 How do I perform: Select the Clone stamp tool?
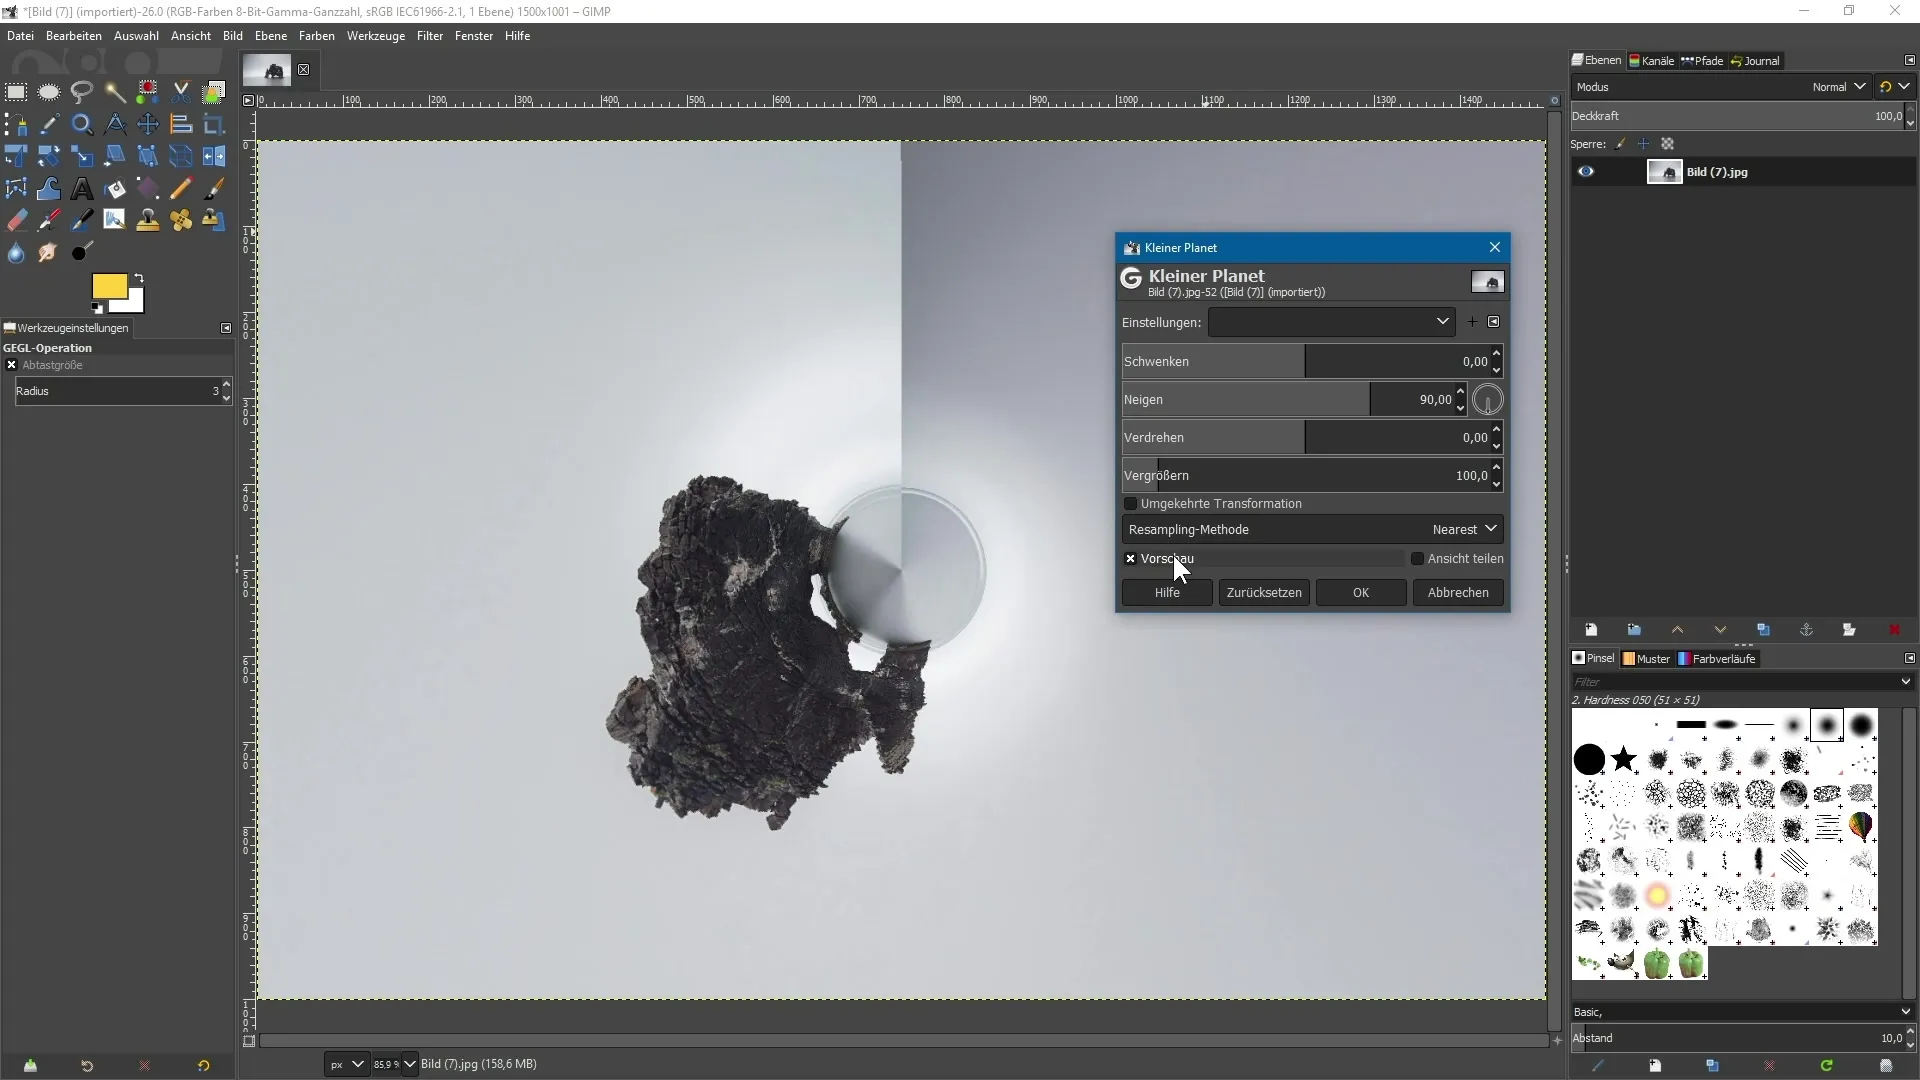(x=148, y=221)
